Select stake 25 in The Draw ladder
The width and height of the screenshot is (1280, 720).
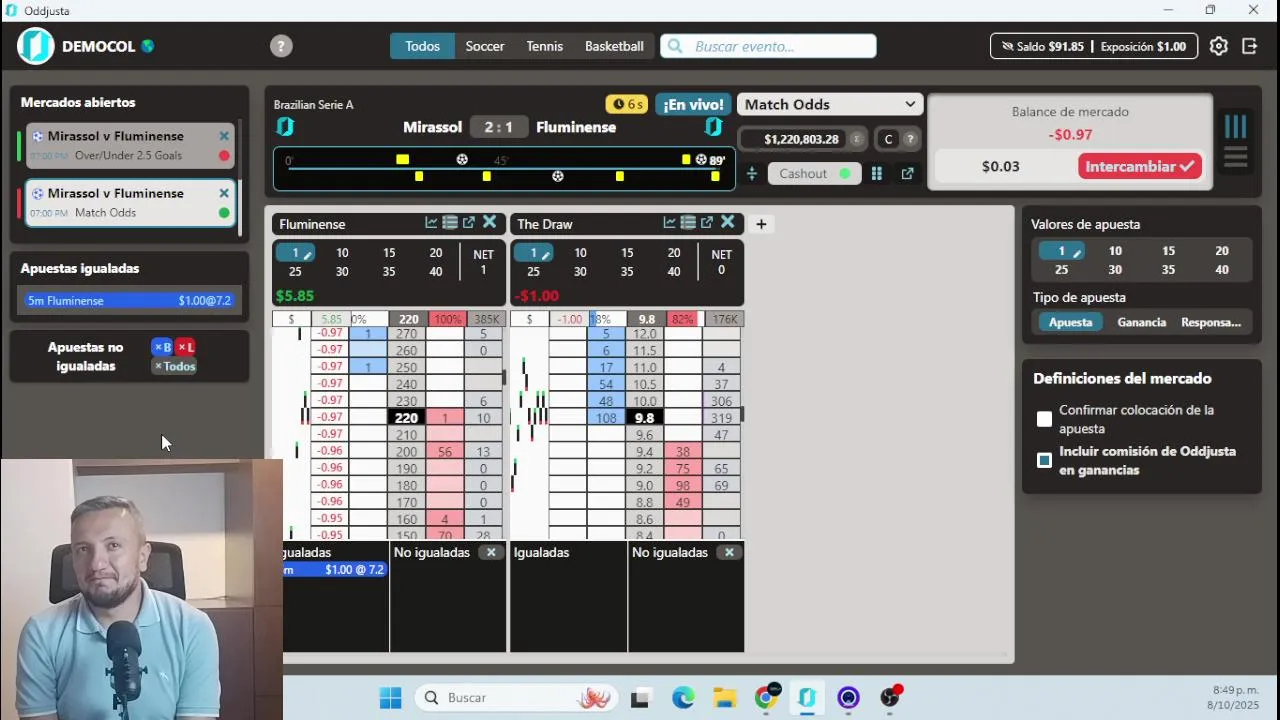click(x=533, y=271)
